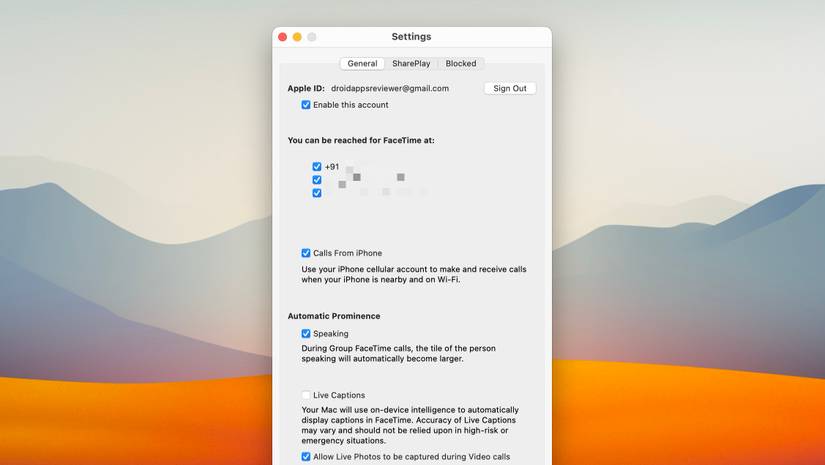Click the Group FaceTime speaking description text
The height and width of the screenshot is (465, 825).
pyautogui.click(x=398, y=353)
